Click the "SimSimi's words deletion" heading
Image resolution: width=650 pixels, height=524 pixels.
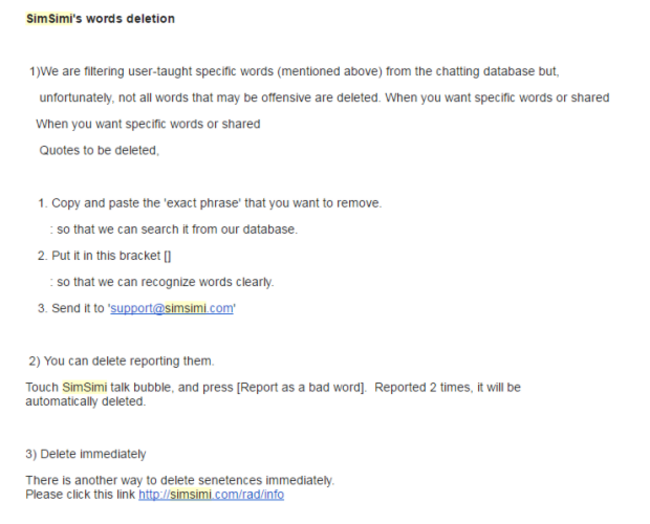pyautogui.click(x=100, y=19)
